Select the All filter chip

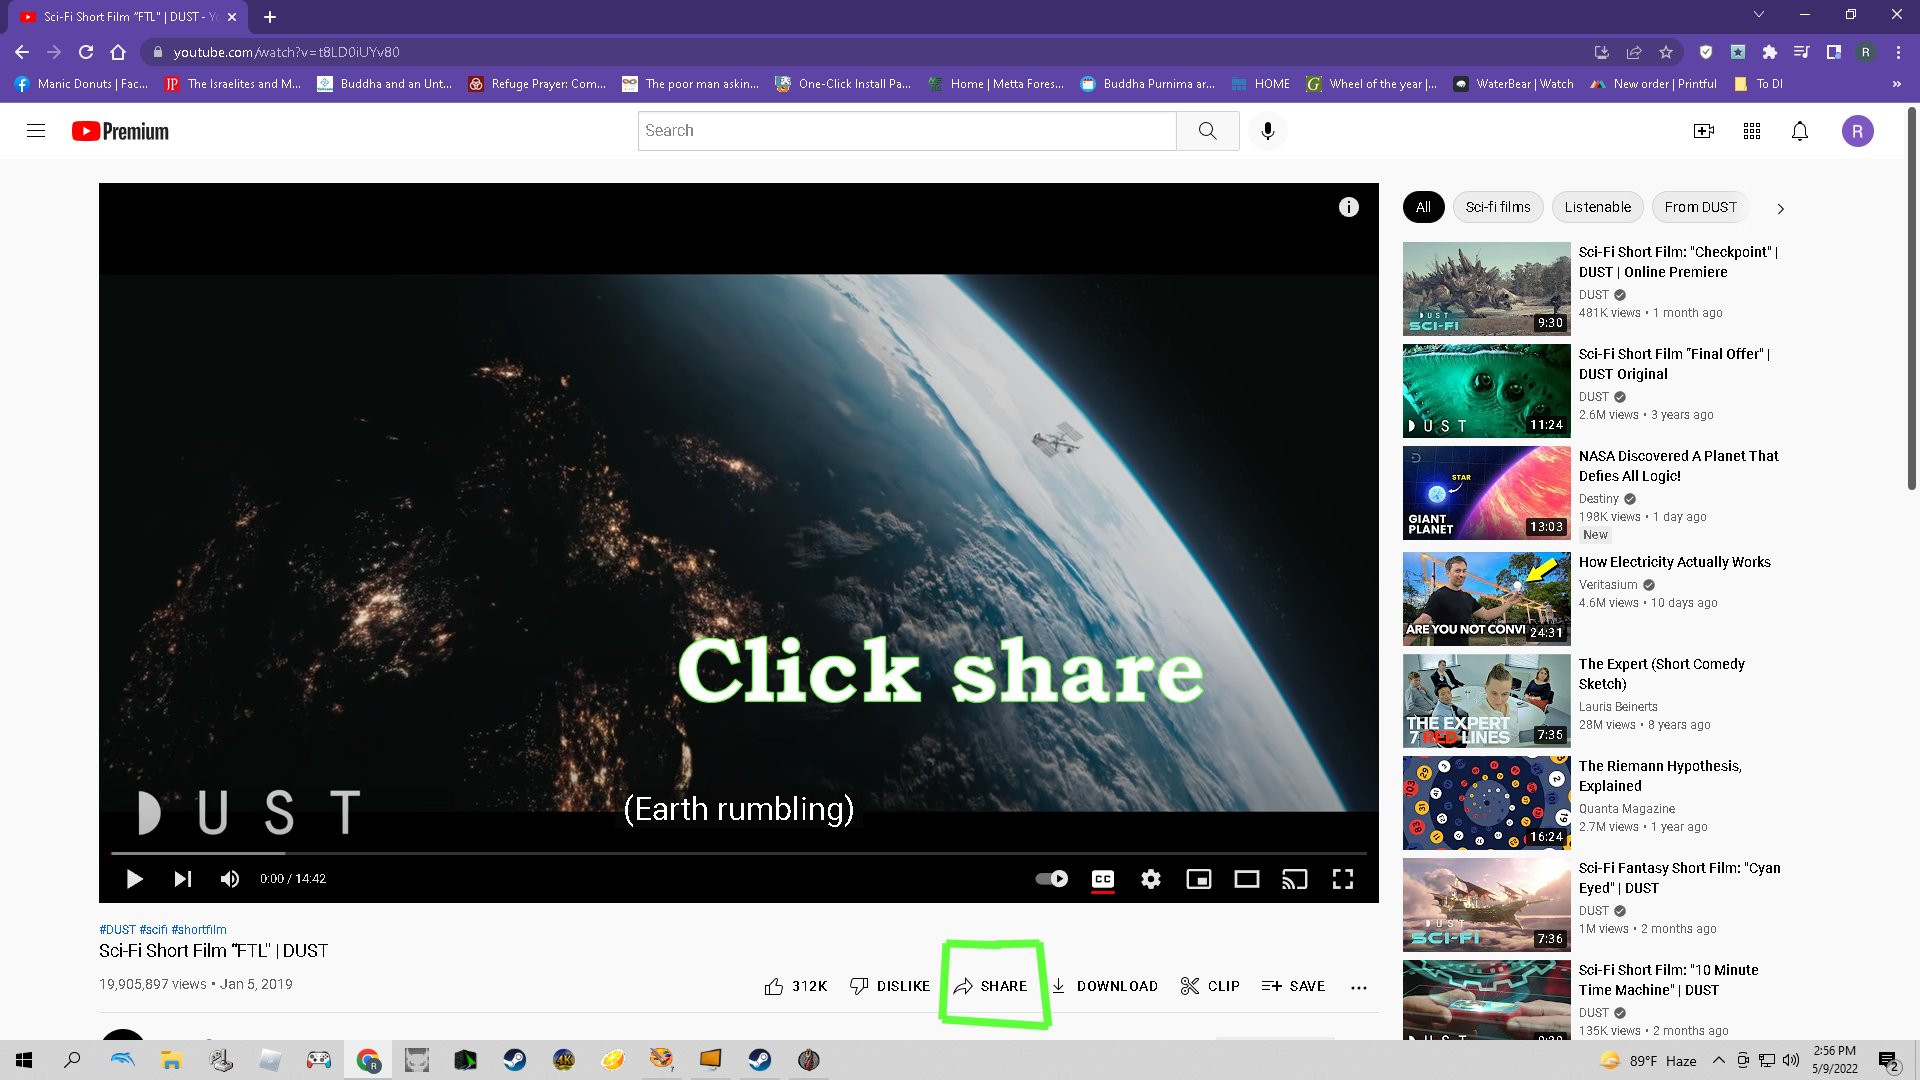click(x=1423, y=207)
